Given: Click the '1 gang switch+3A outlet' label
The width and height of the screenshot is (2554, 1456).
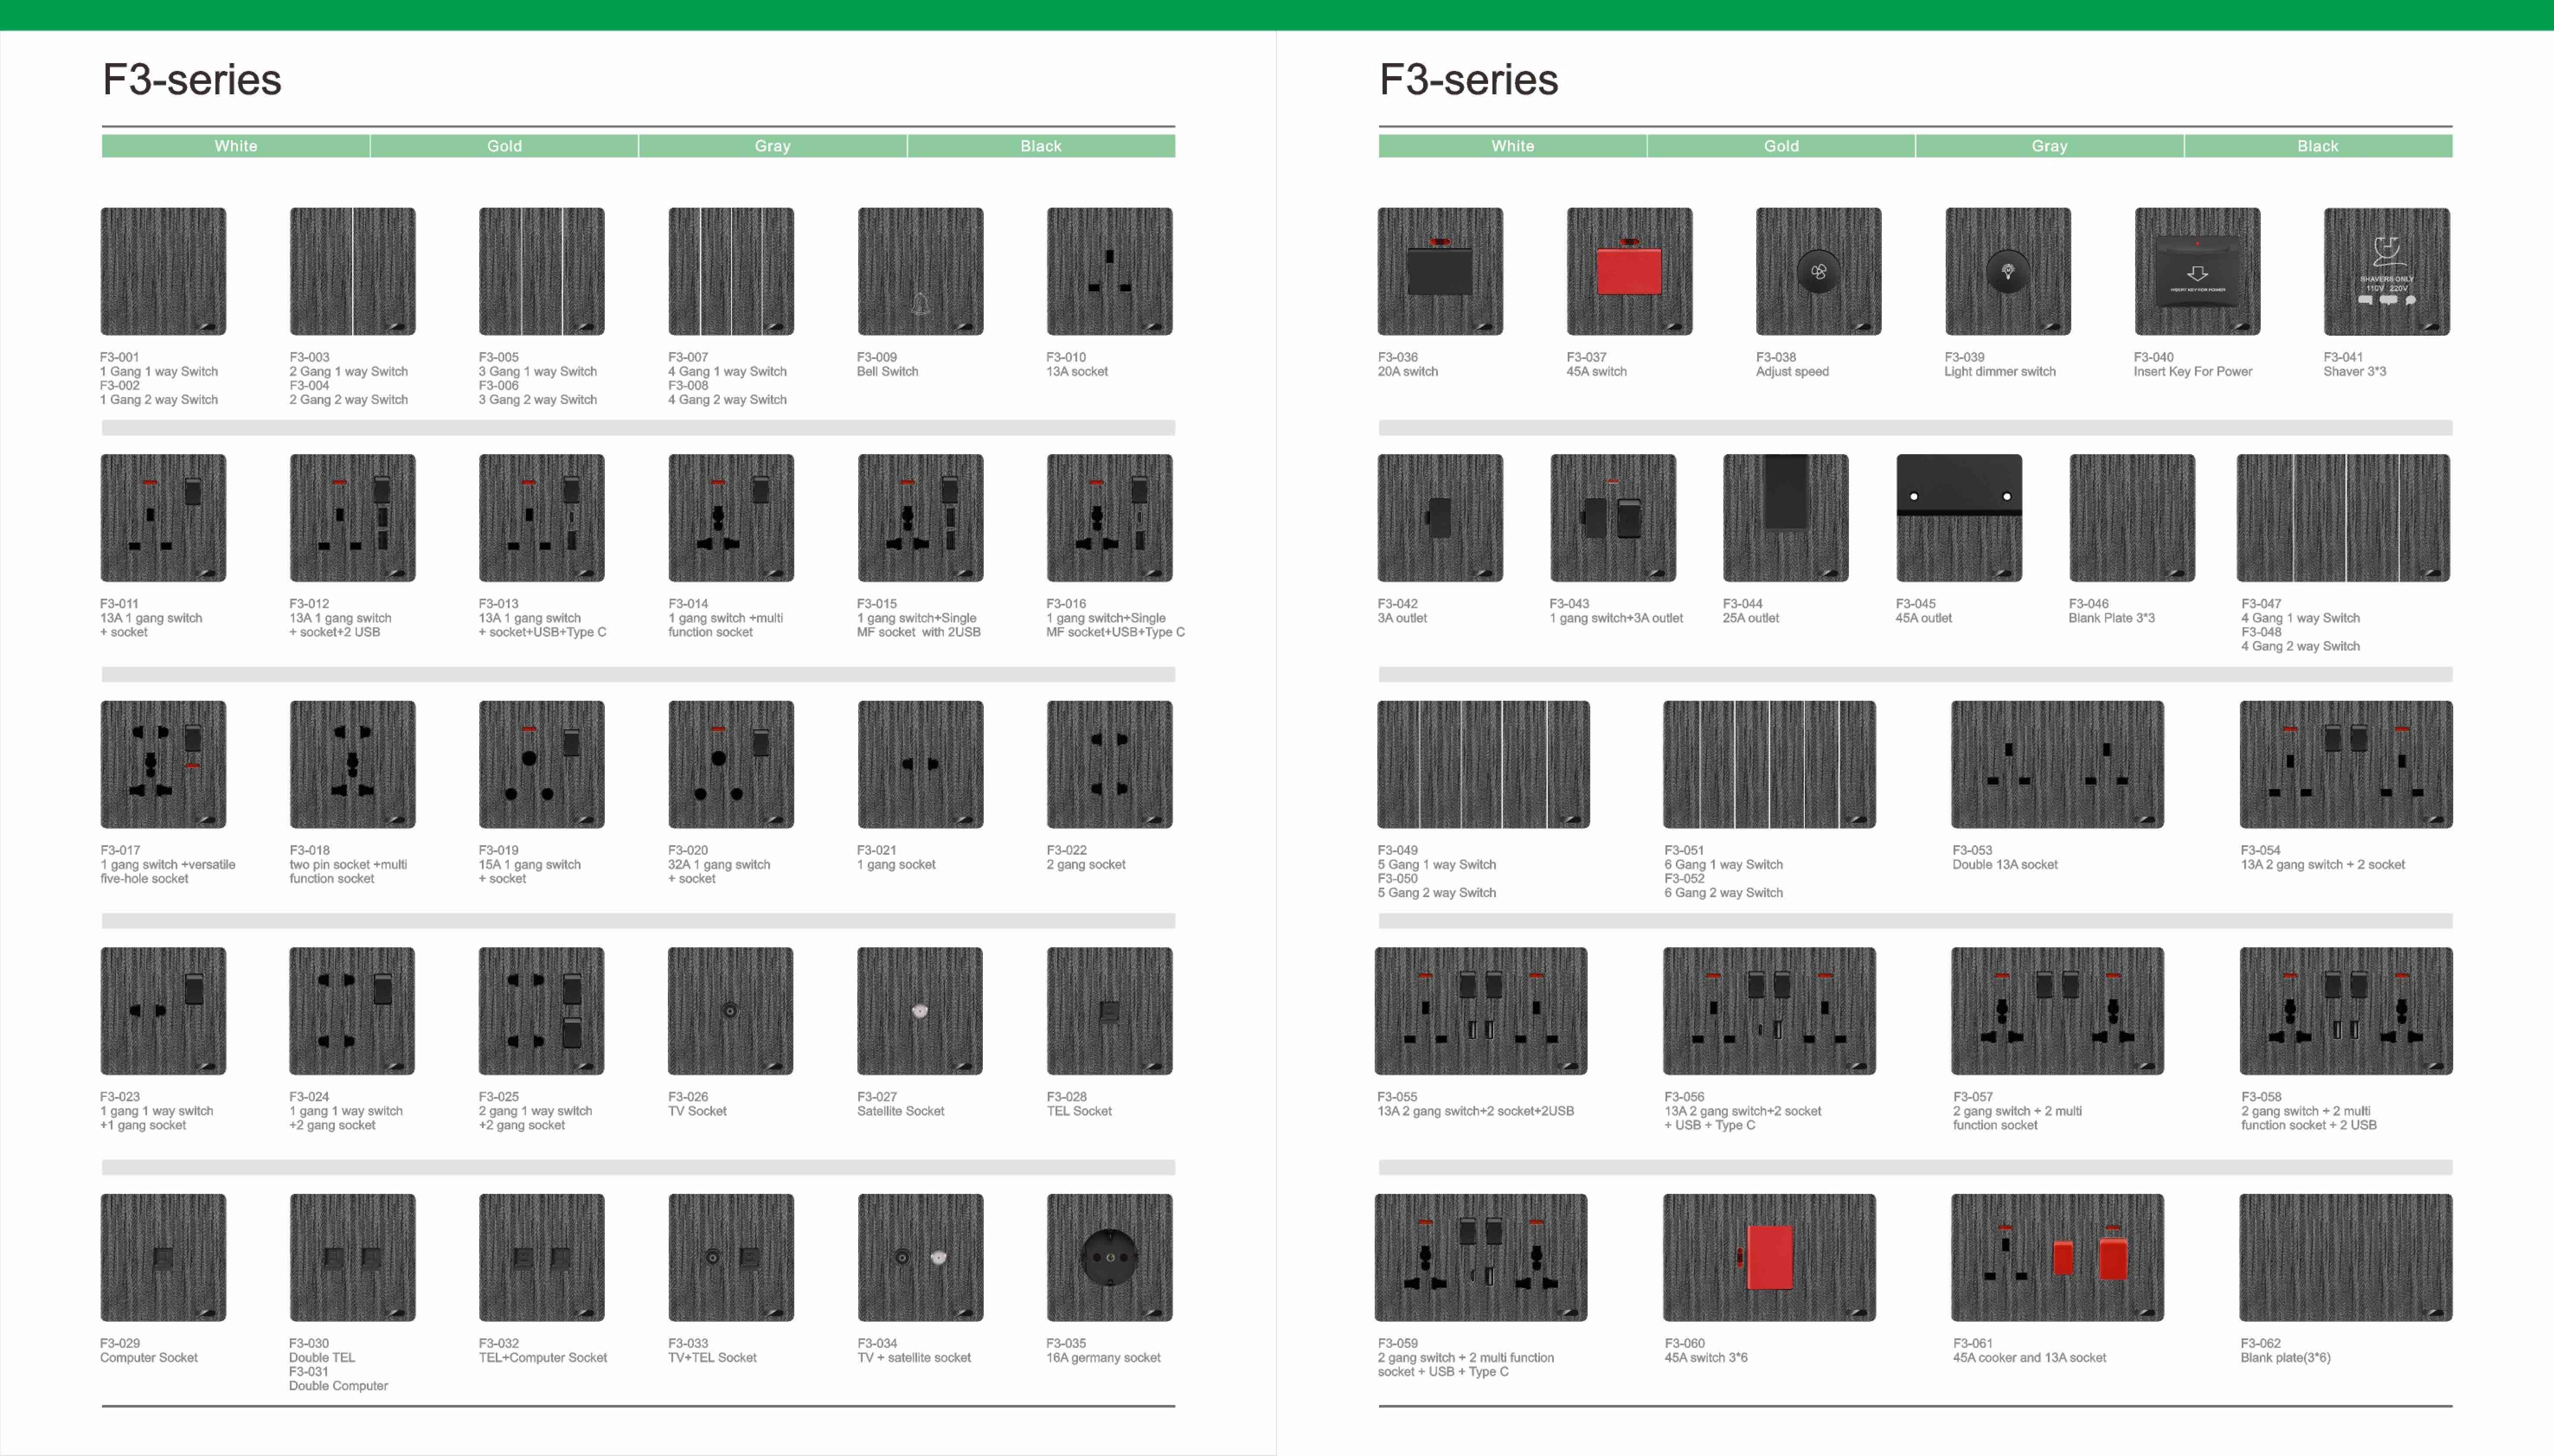Looking at the screenshot, I should 1616,618.
